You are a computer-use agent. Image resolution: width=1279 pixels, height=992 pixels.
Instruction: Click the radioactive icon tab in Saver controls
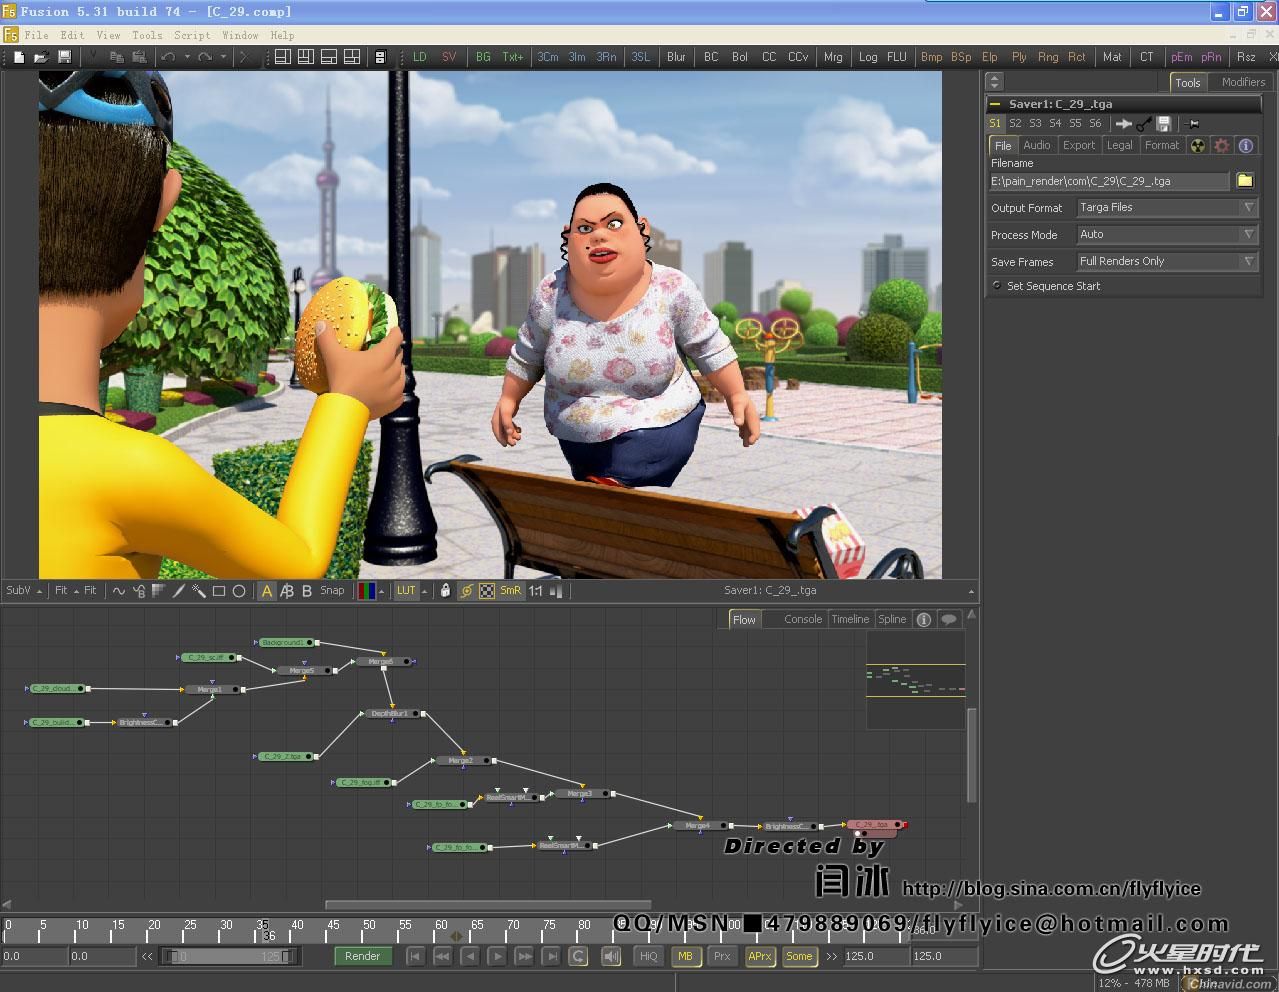point(1198,146)
